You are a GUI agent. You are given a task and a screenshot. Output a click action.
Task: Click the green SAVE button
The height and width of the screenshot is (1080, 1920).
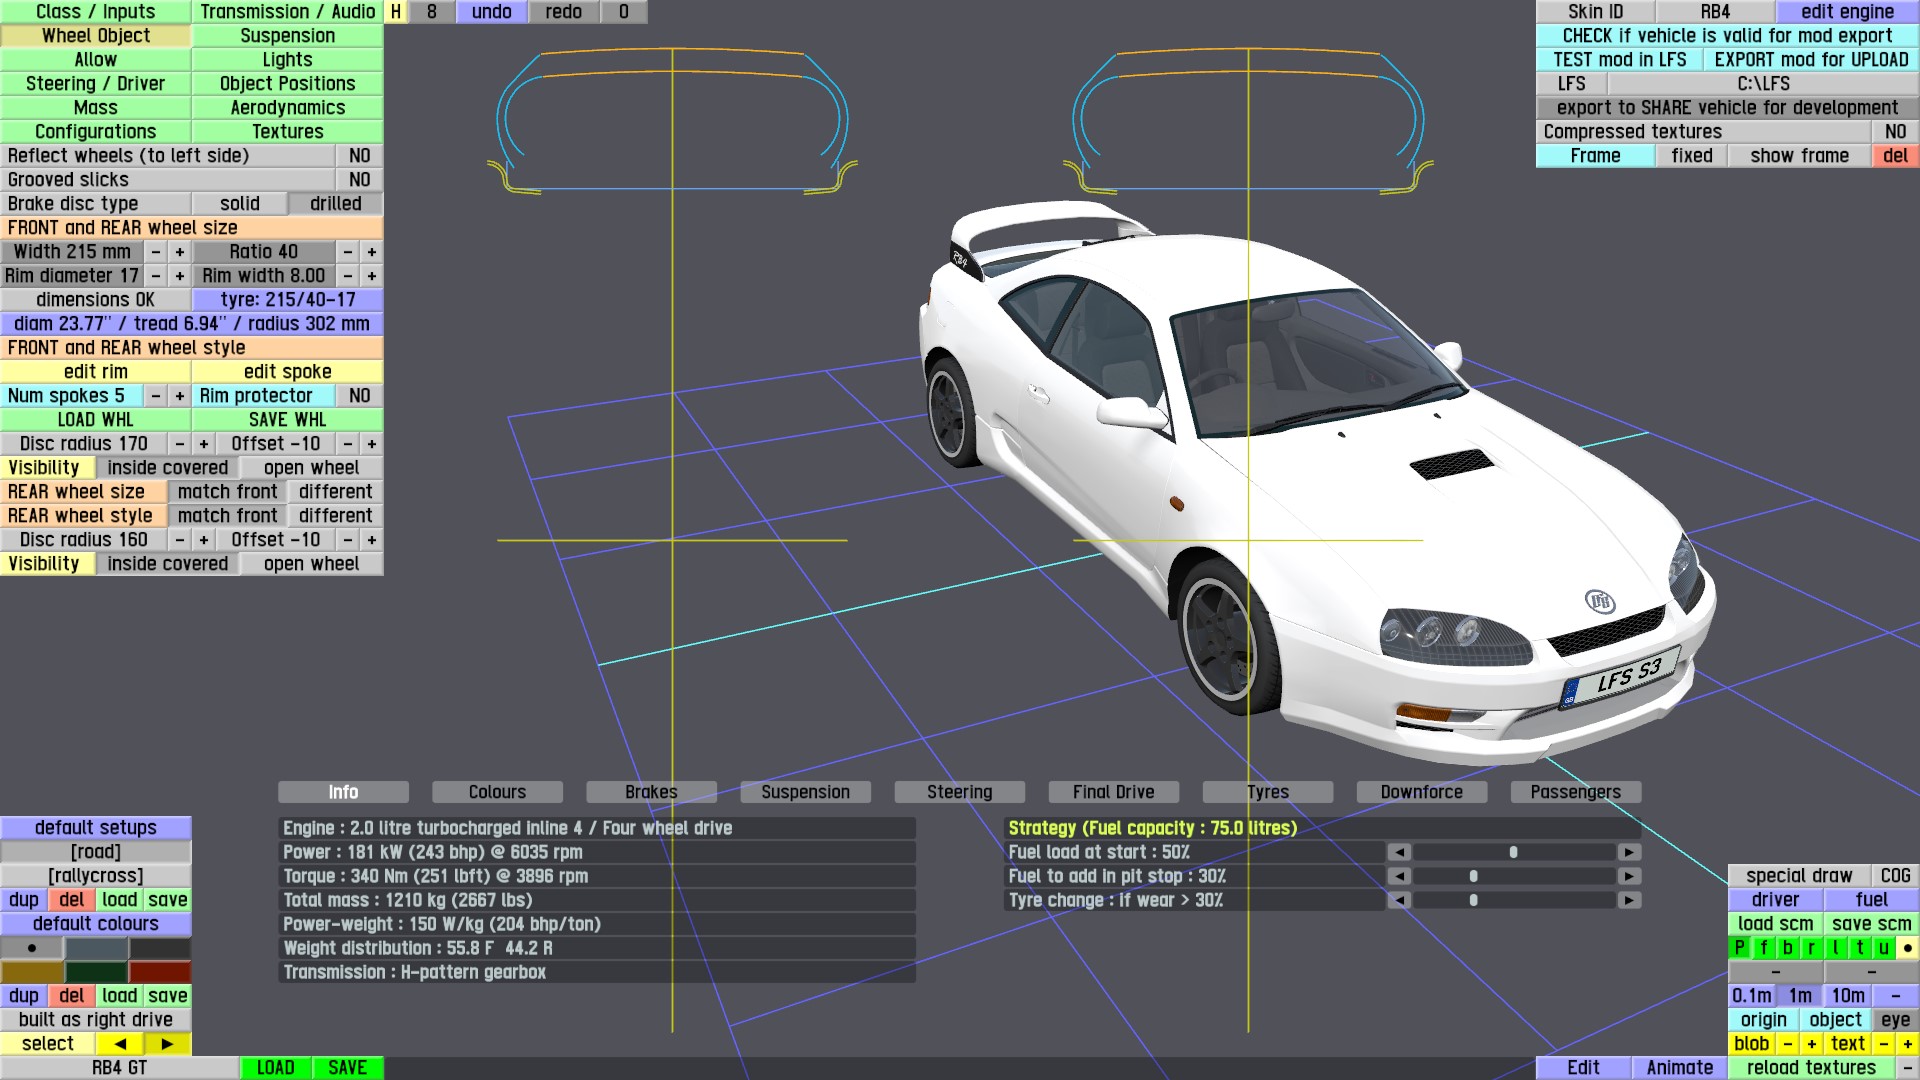[x=347, y=1068]
